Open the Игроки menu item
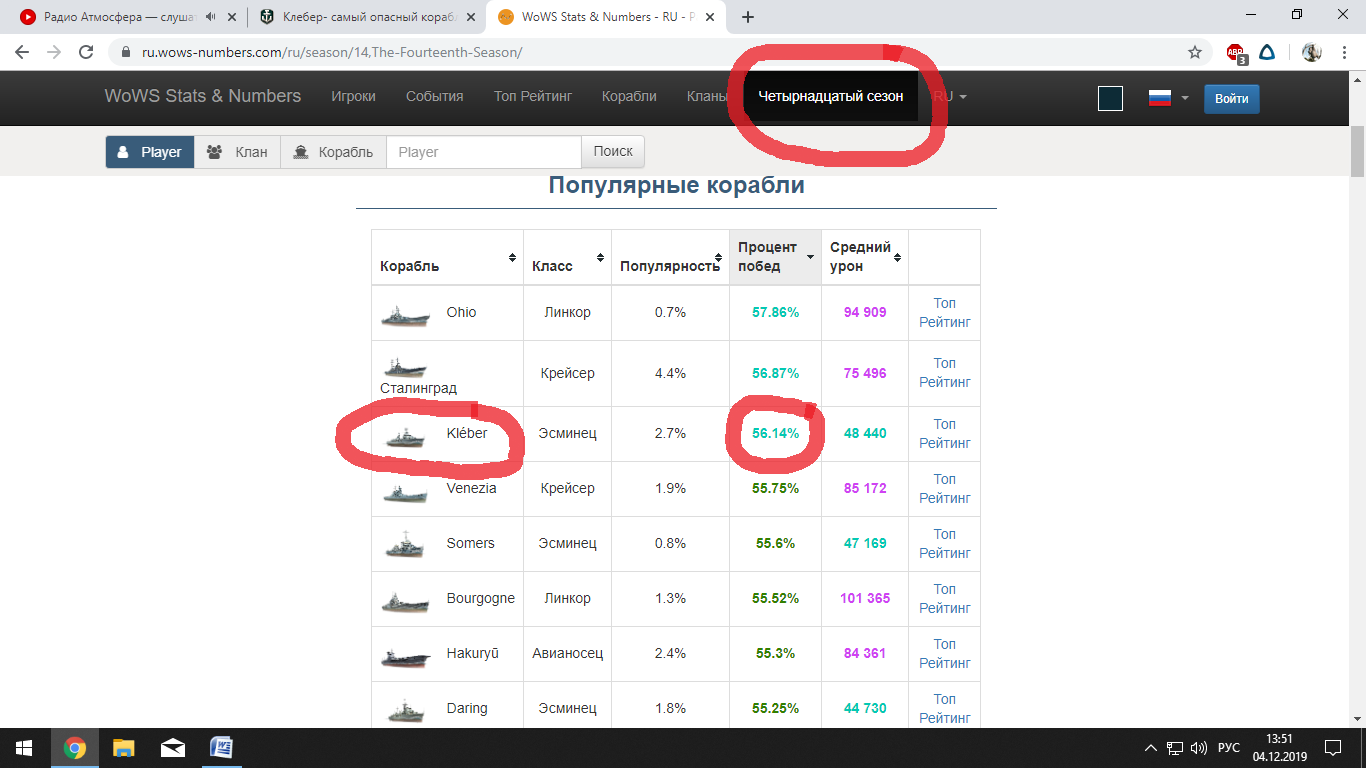This screenshot has height=768, width=1366. 353,97
